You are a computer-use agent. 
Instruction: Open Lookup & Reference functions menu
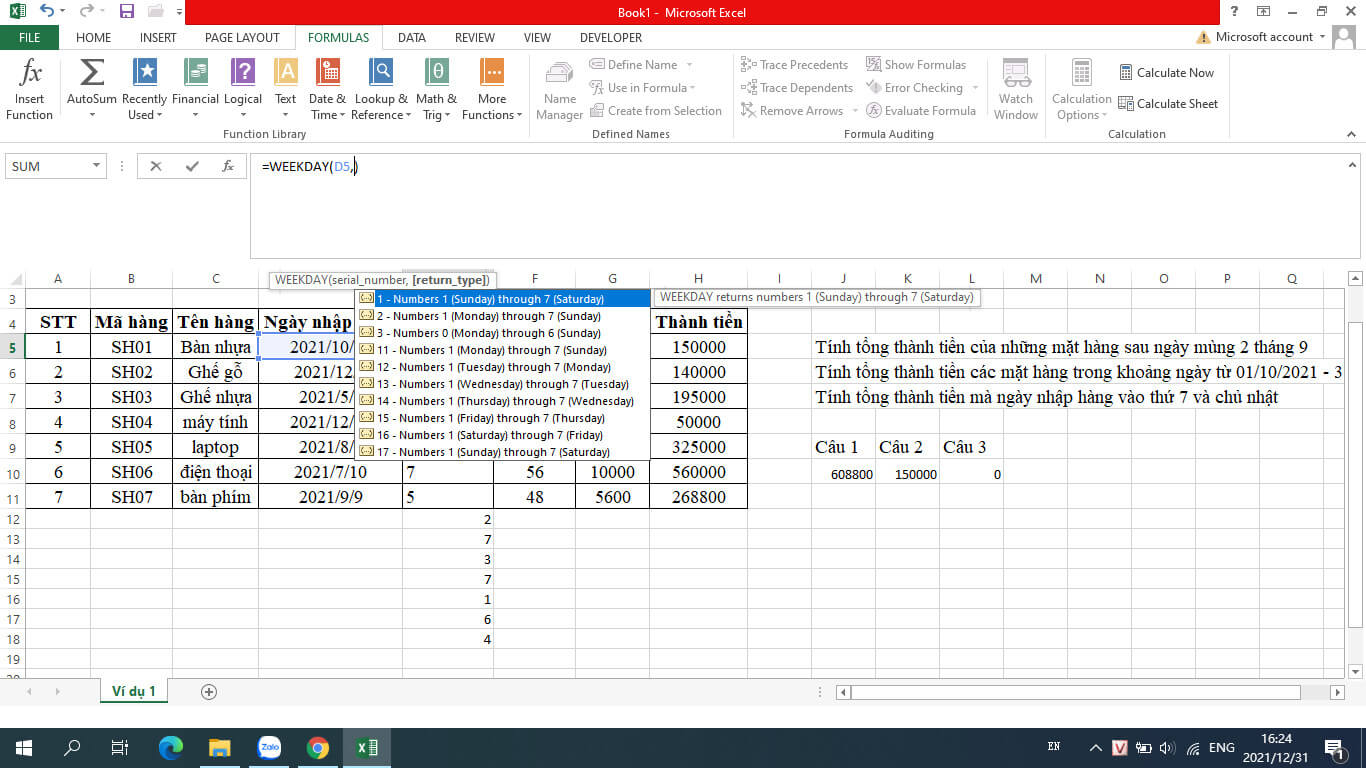(x=381, y=90)
